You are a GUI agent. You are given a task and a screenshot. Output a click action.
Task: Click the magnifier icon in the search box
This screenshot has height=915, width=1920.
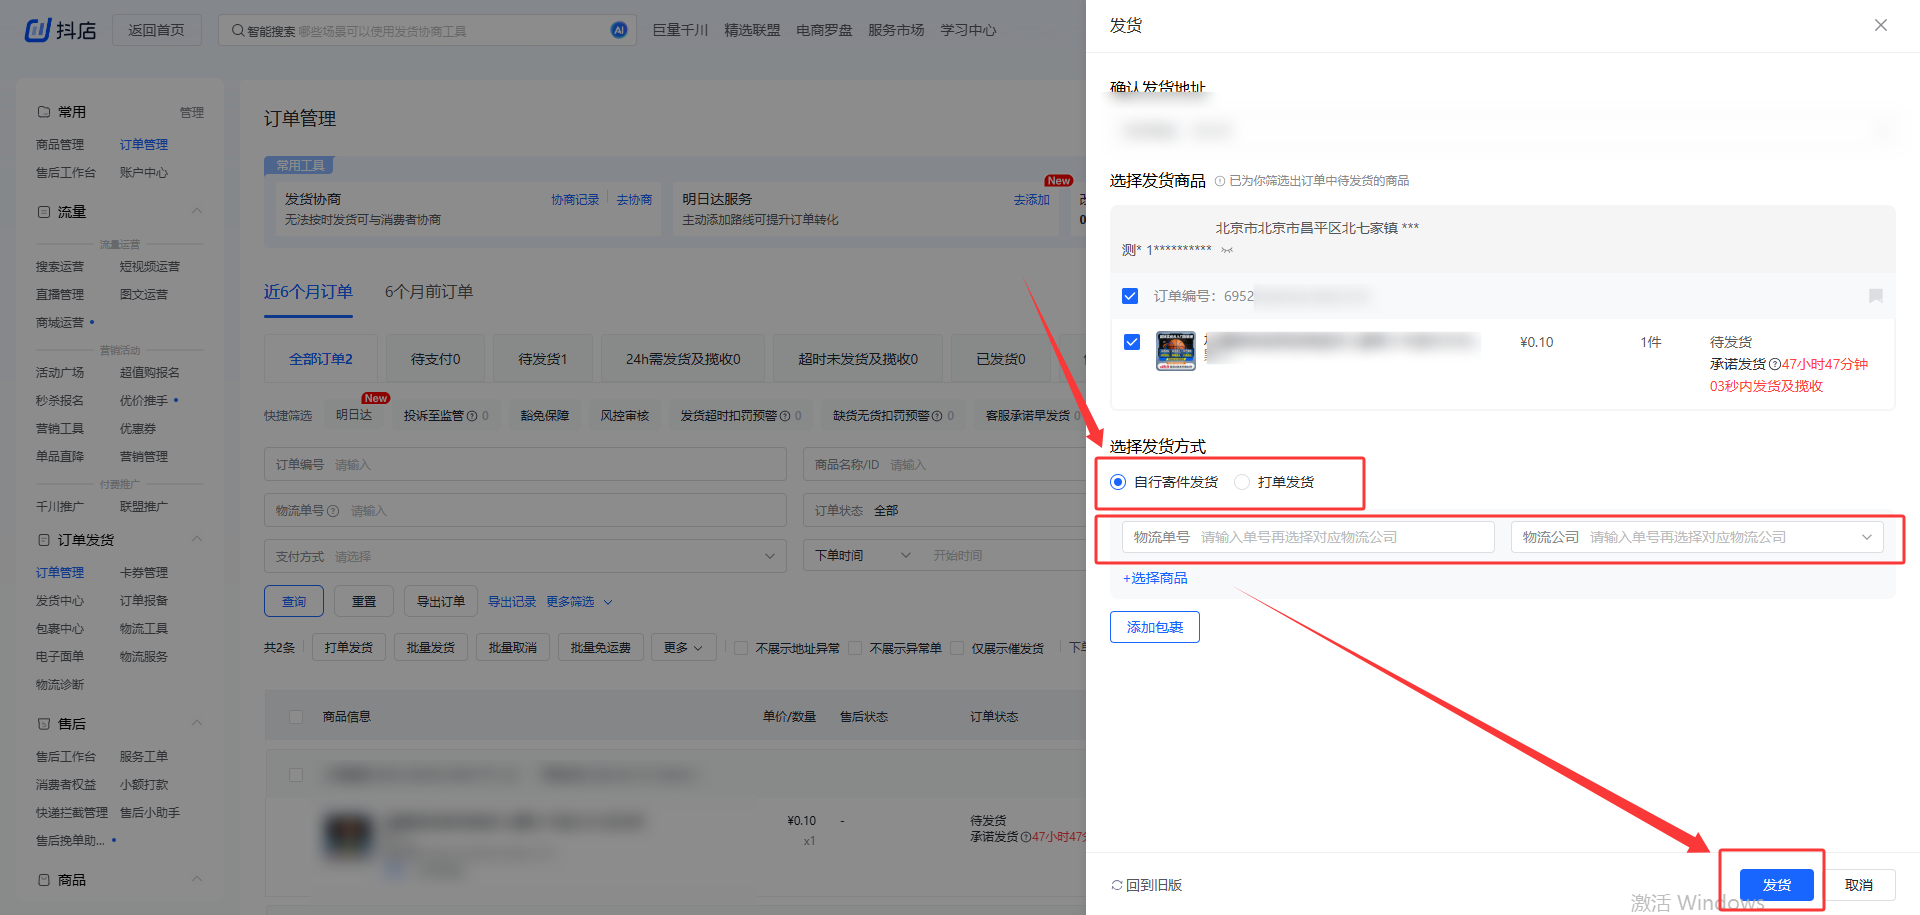coord(238,30)
